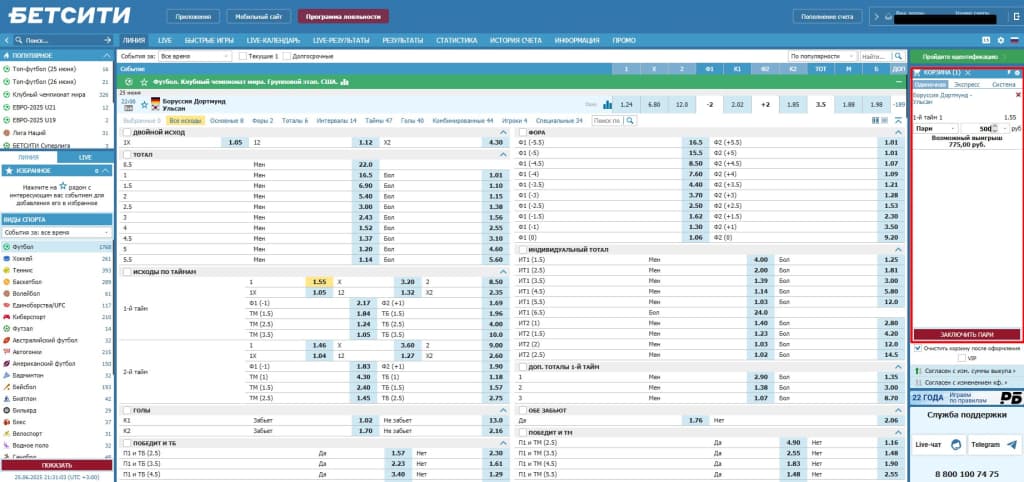Switch sidebar to LIVE tab
Screen dimensions: 1024x482
(x=86, y=157)
